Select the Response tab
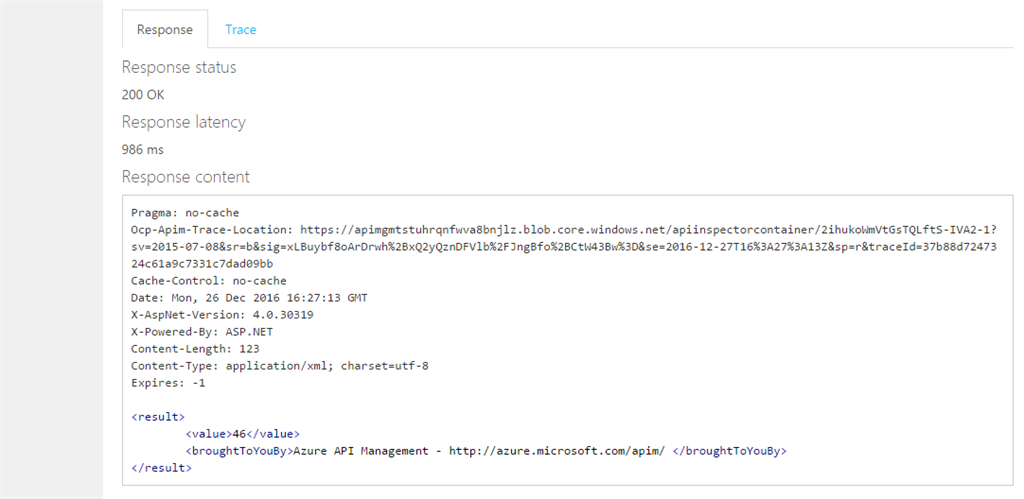The image size is (1024, 499). [x=165, y=30]
